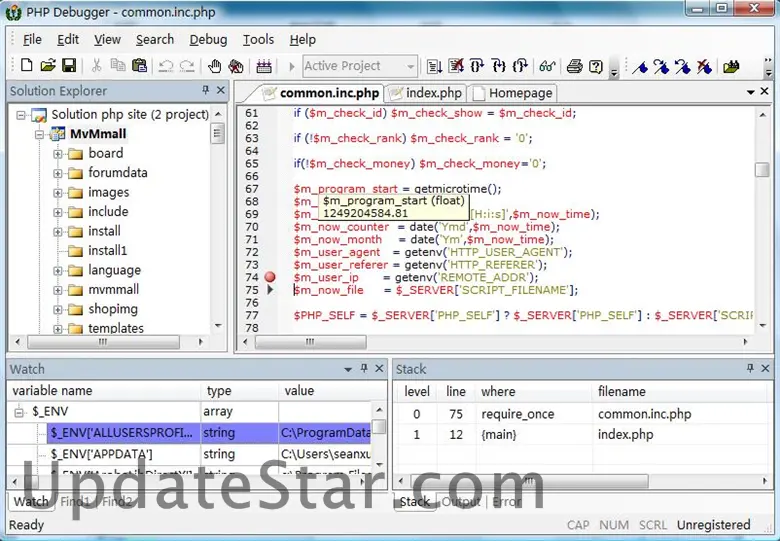The height and width of the screenshot is (541, 780).
Task: Click the Step Into braces icon
Action: 477,66
